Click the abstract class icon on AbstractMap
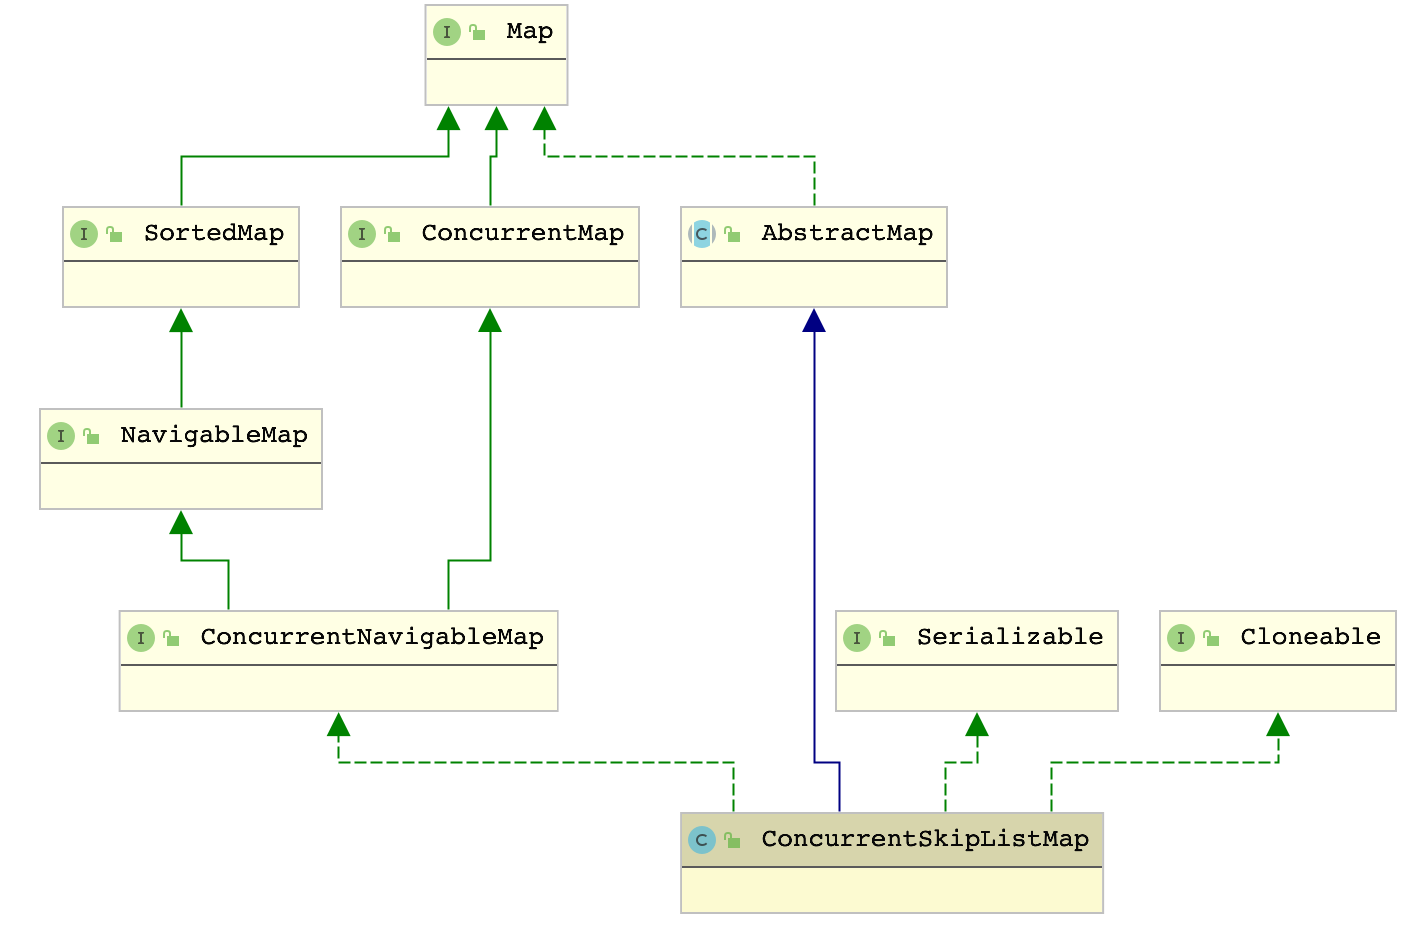1420x936 pixels. click(x=702, y=234)
